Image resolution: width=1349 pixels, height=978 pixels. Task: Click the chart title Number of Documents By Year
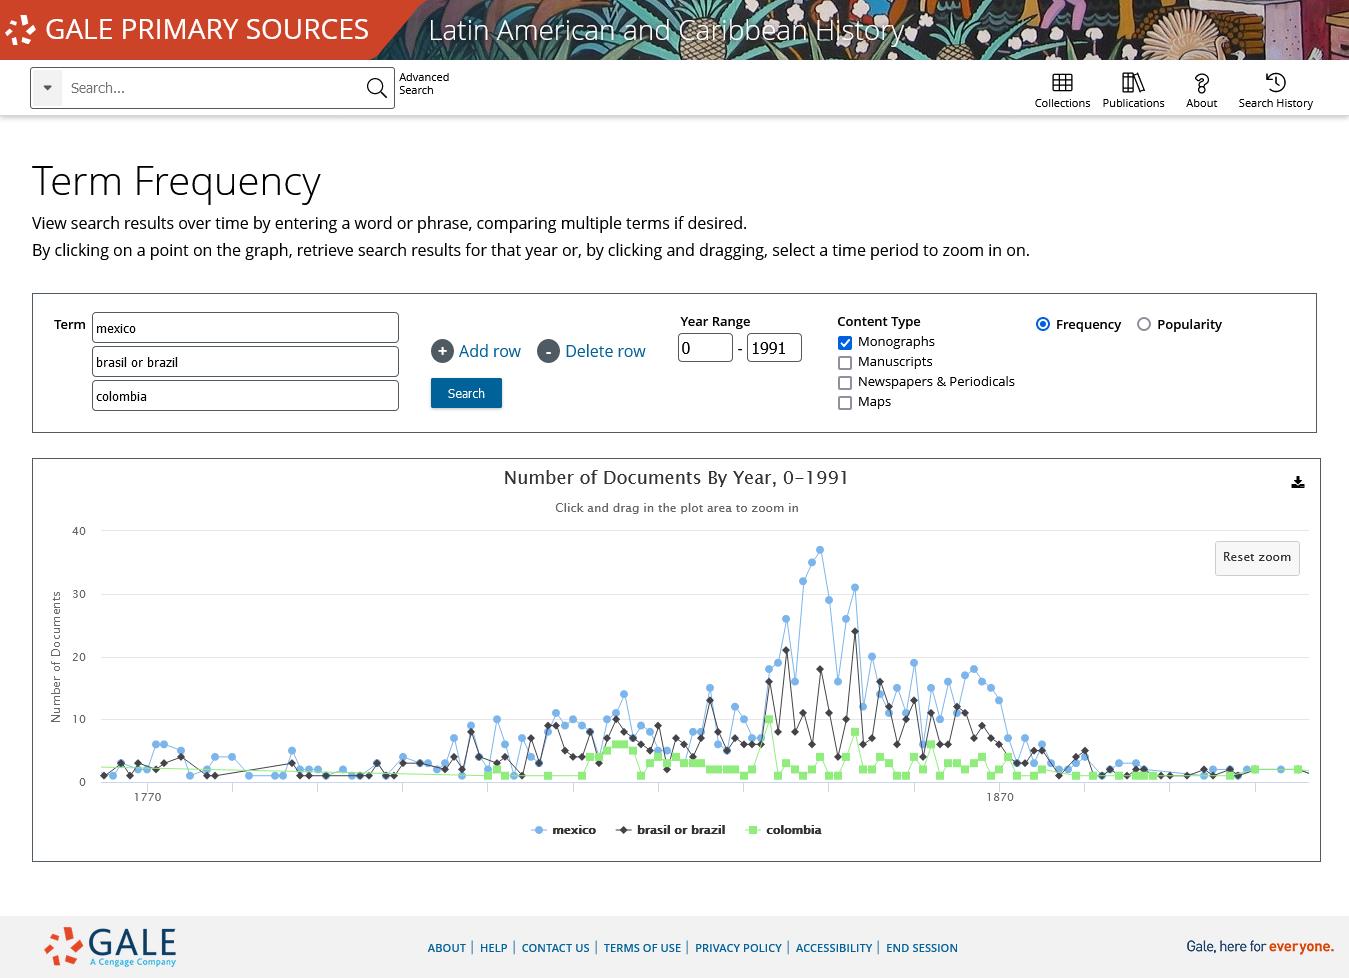coord(676,477)
